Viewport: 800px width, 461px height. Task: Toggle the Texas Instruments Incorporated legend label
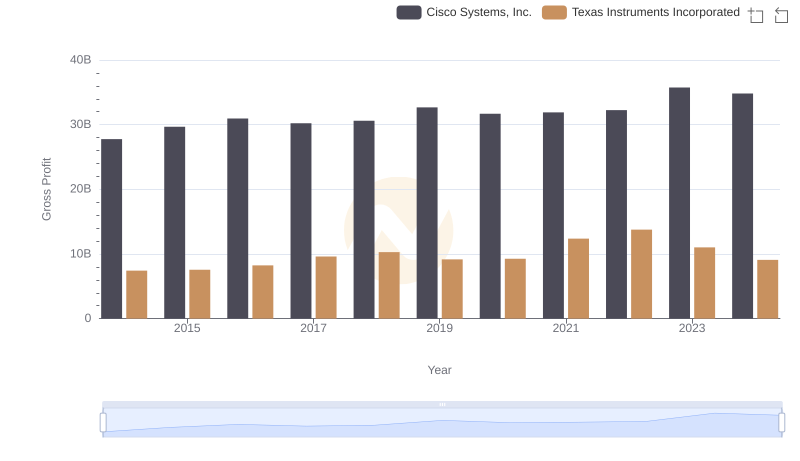pyautogui.click(x=656, y=12)
